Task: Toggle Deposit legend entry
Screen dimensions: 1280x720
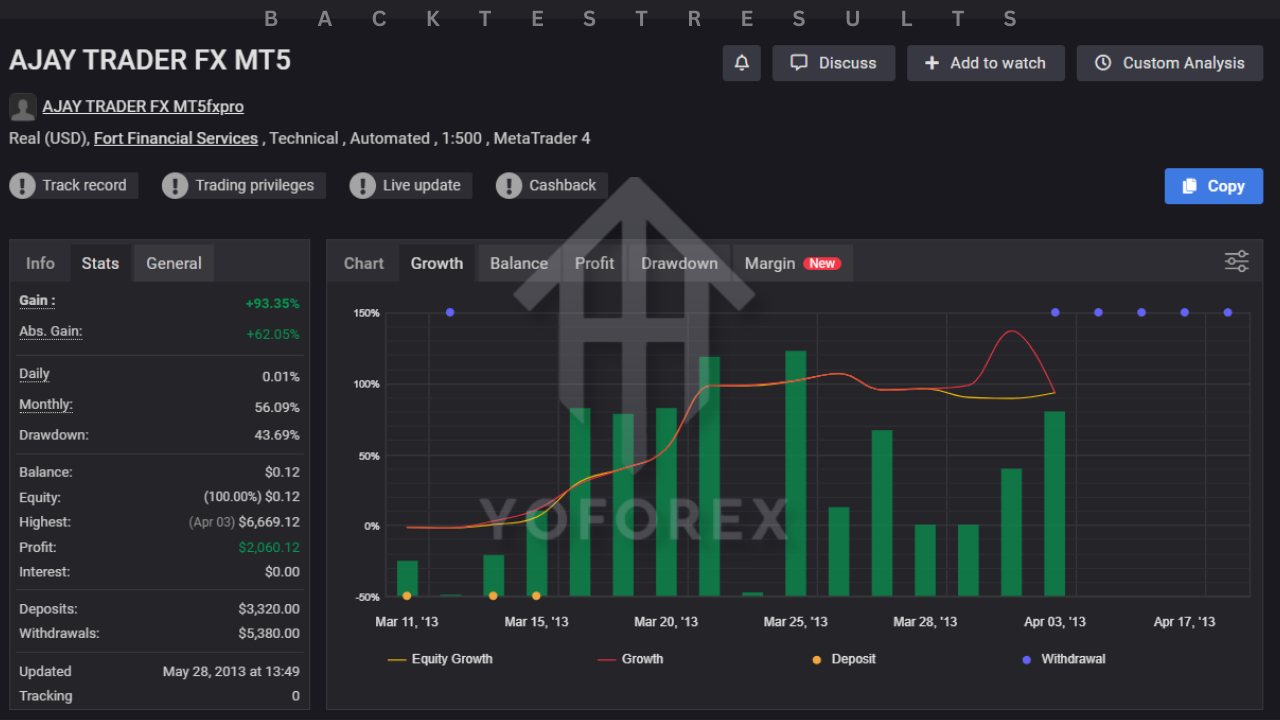Action: tap(845, 659)
